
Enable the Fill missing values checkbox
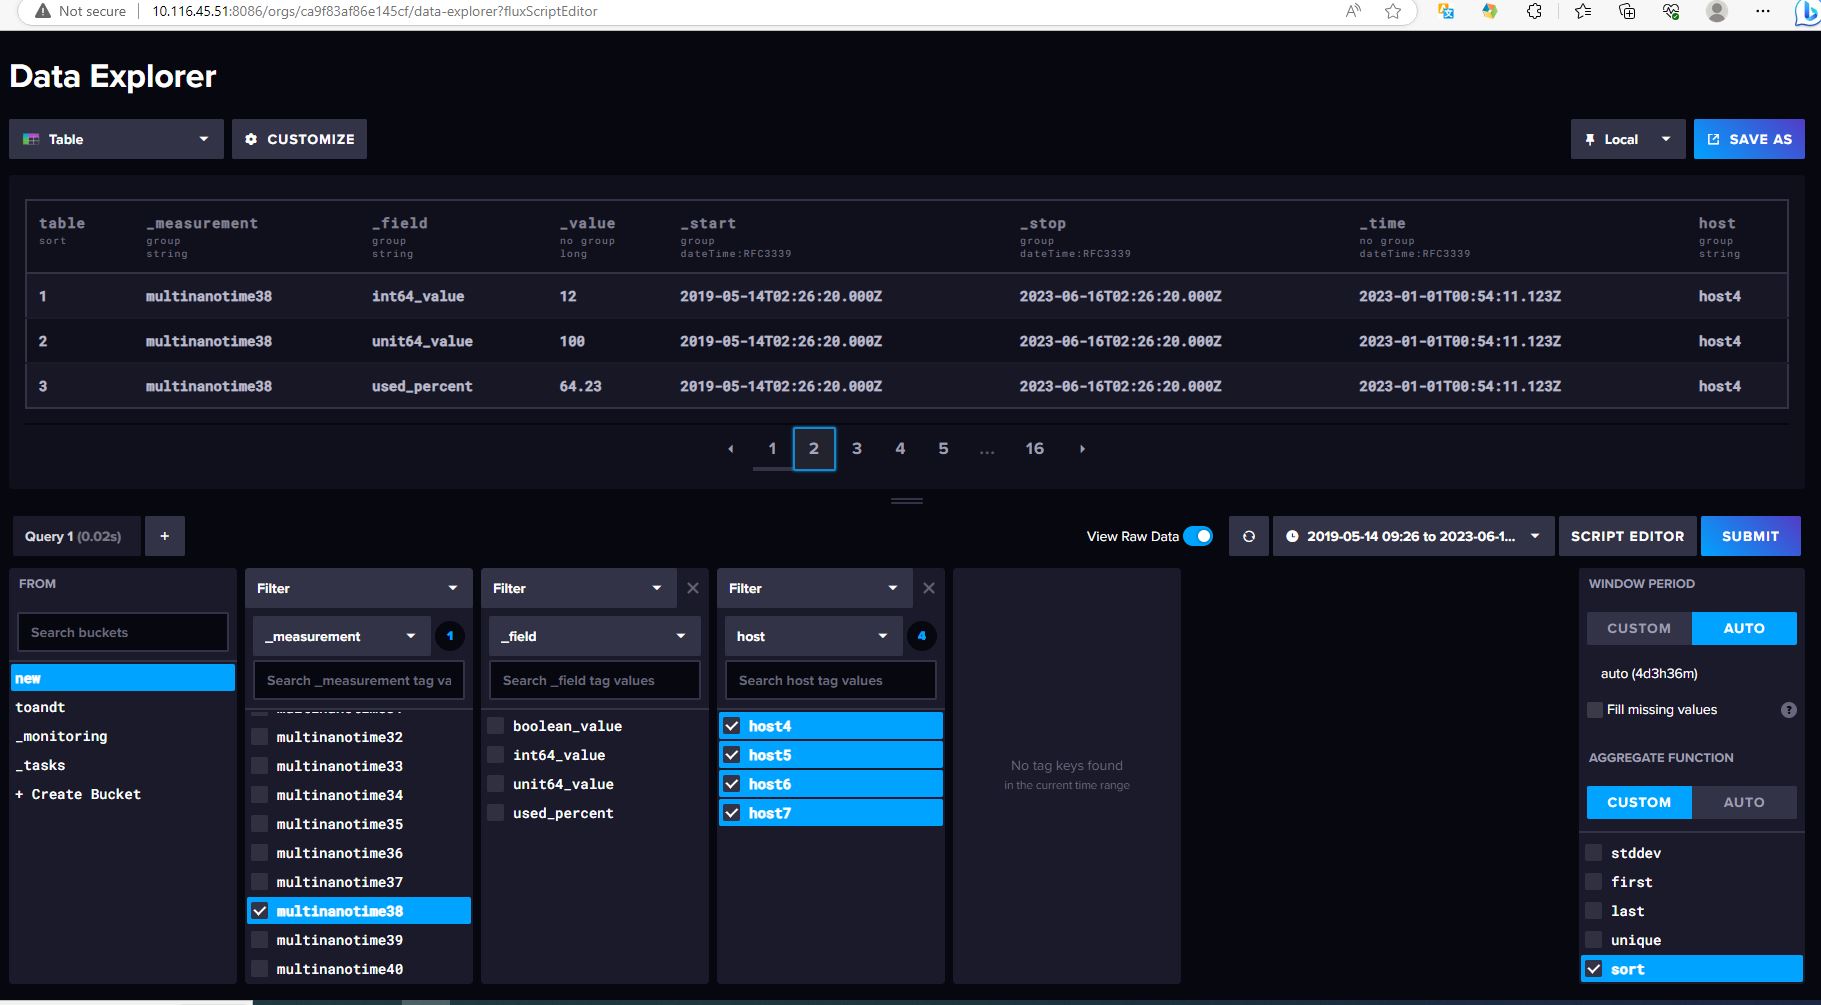(x=1595, y=710)
